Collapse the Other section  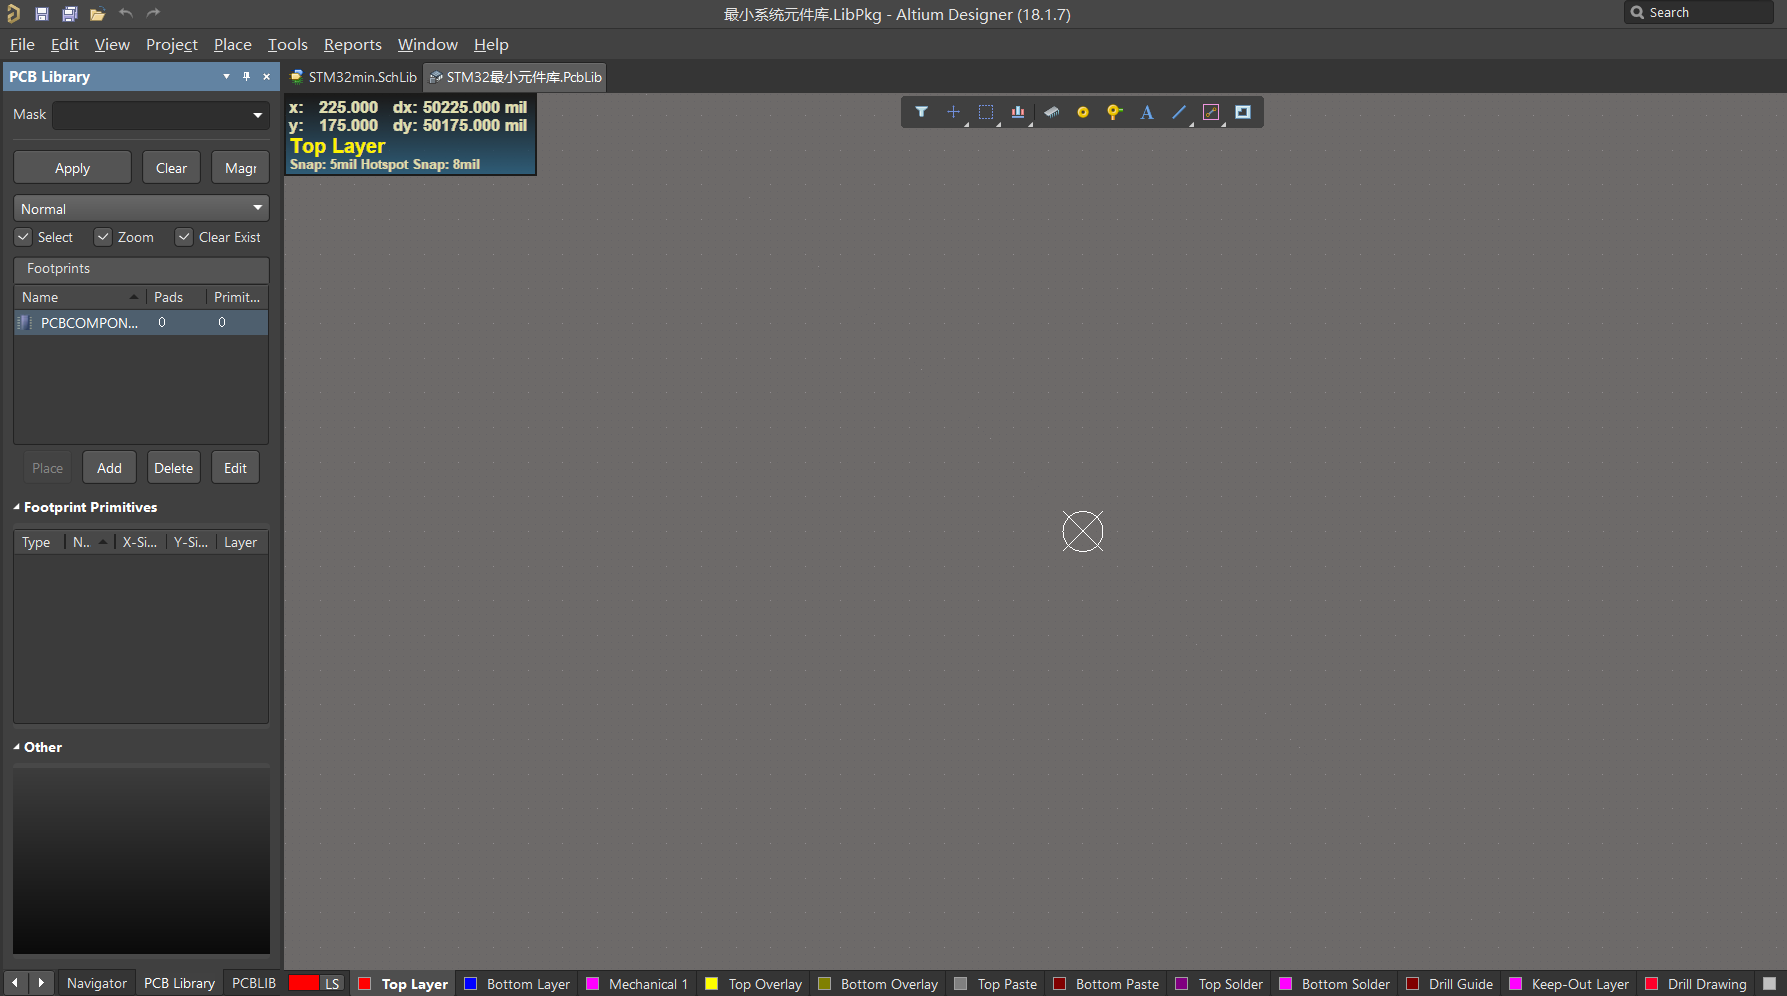click(17, 747)
